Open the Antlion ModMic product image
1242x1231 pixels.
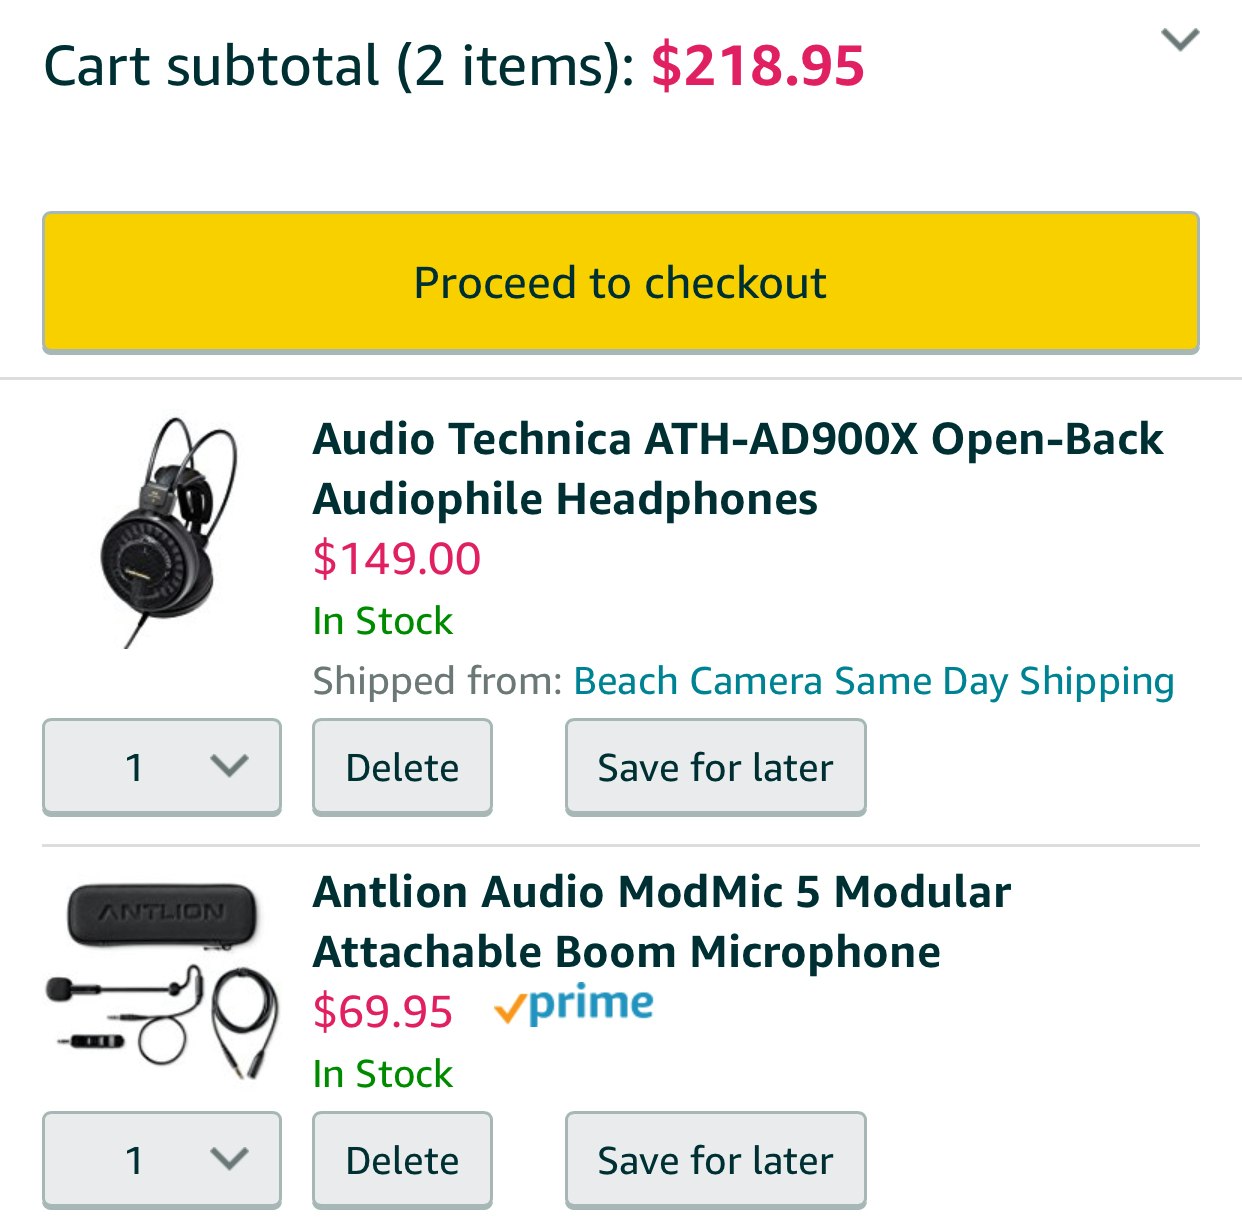point(162,980)
